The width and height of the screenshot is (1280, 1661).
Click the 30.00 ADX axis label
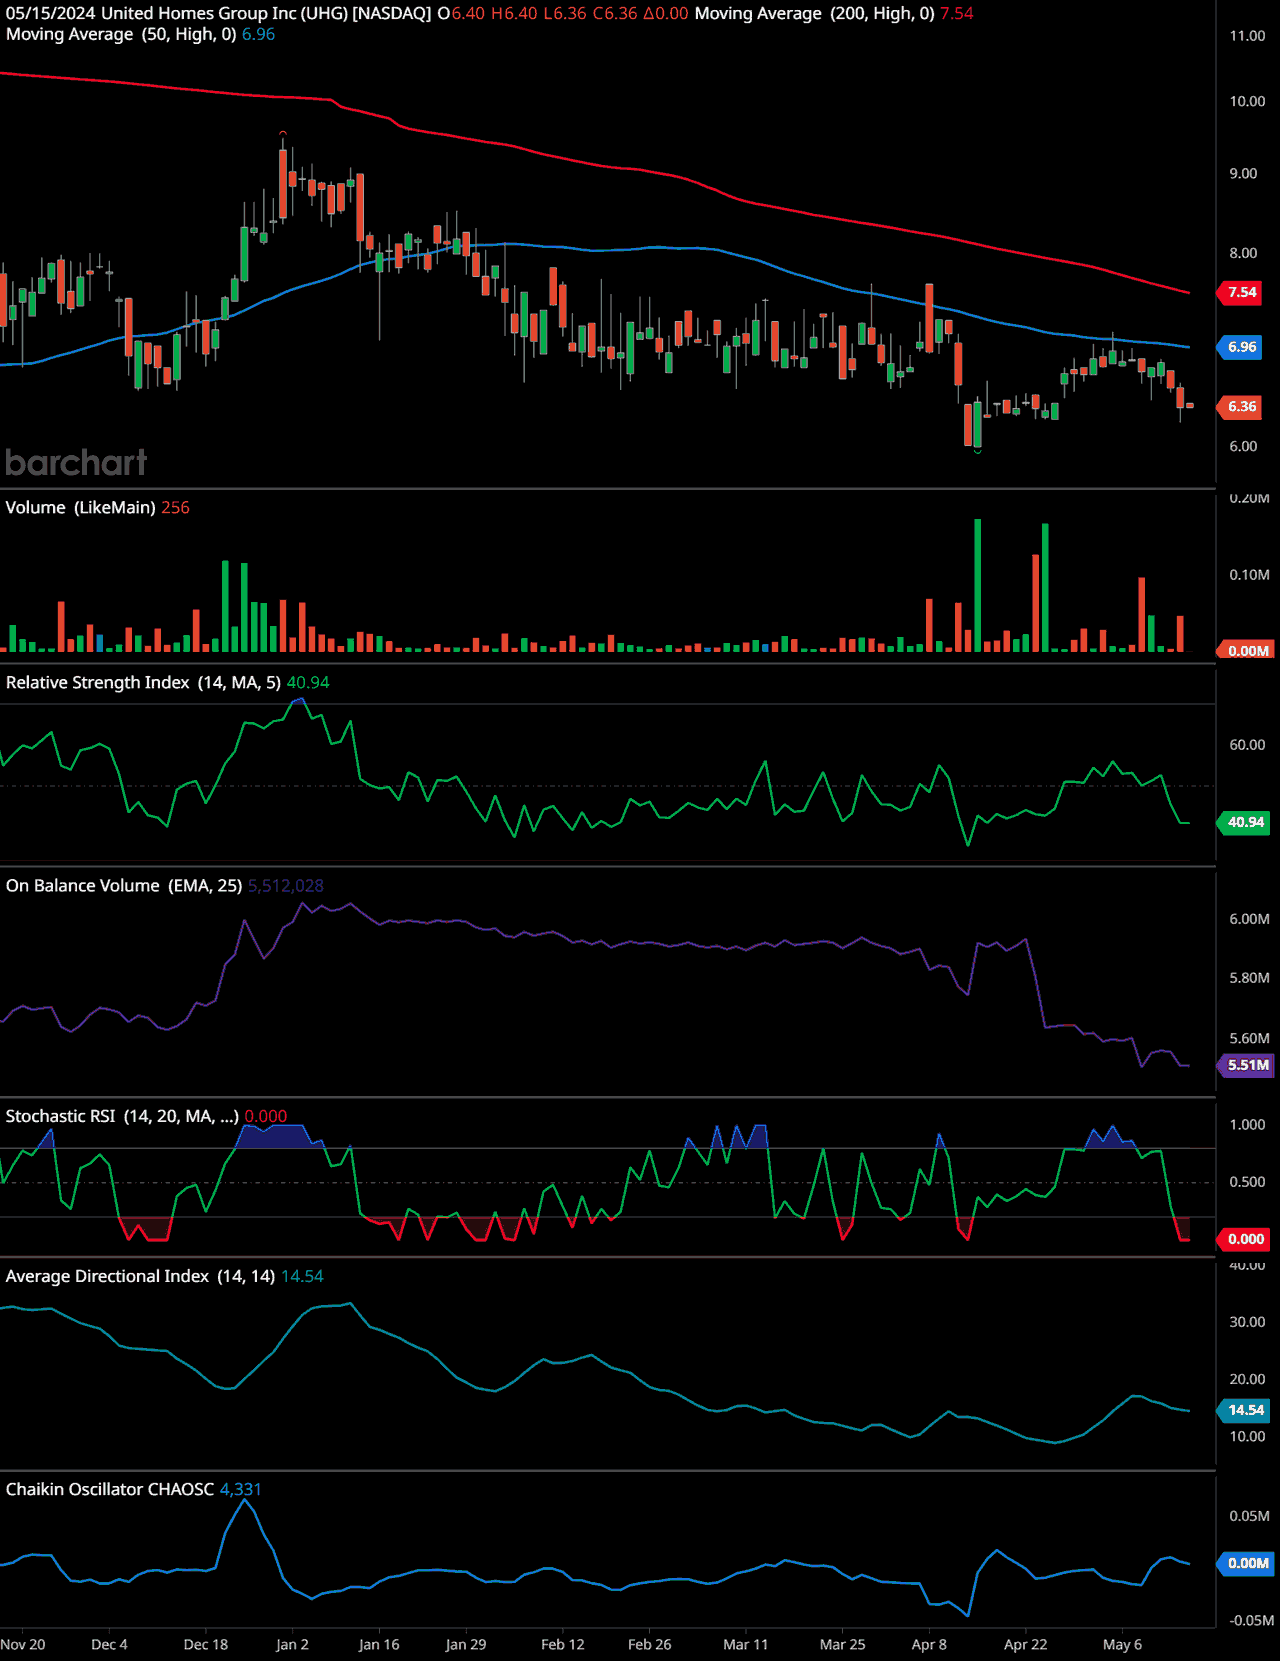click(1247, 1322)
